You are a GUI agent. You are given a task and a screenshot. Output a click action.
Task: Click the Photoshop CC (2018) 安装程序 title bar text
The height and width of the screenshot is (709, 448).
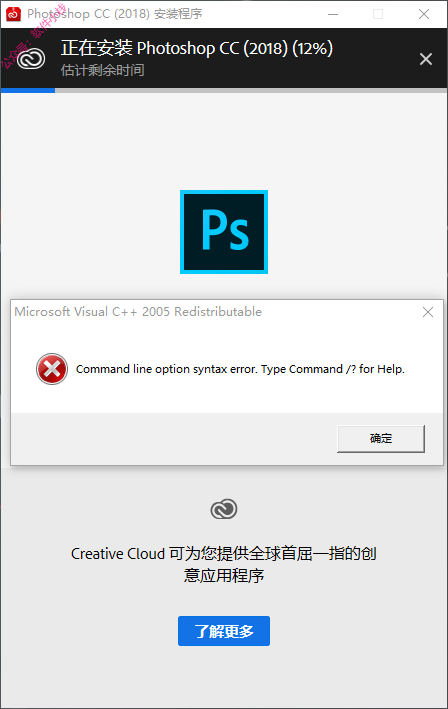(114, 14)
